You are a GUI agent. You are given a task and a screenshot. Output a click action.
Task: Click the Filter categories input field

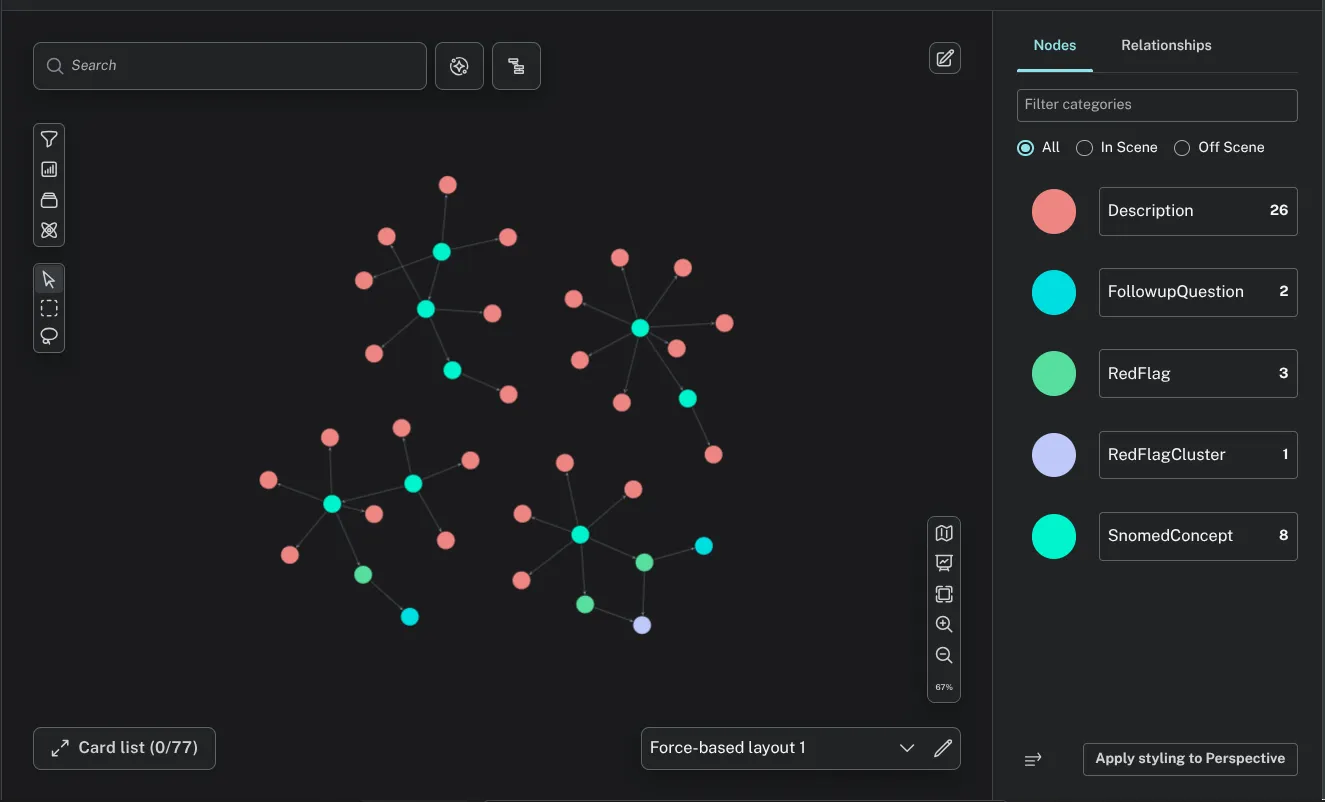click(1157, 105)
